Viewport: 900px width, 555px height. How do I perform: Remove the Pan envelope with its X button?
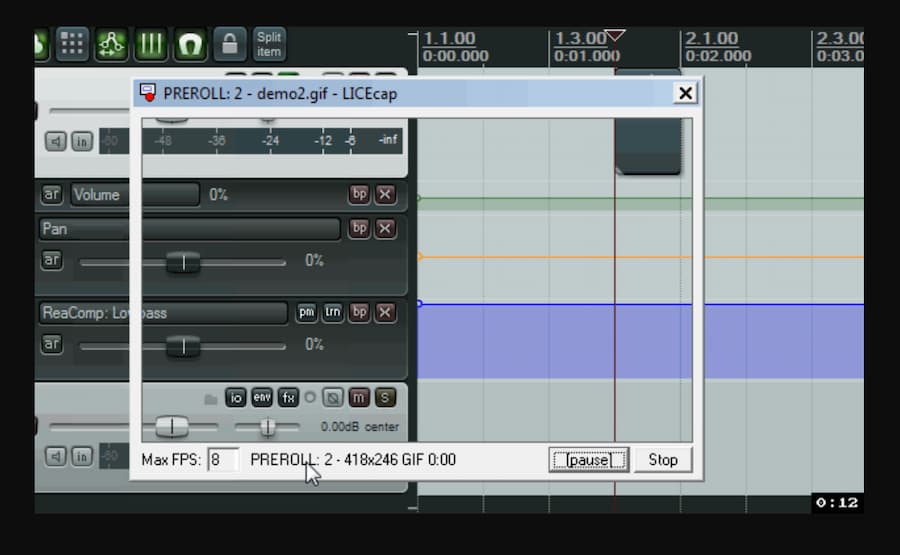[x=385, y=229]
